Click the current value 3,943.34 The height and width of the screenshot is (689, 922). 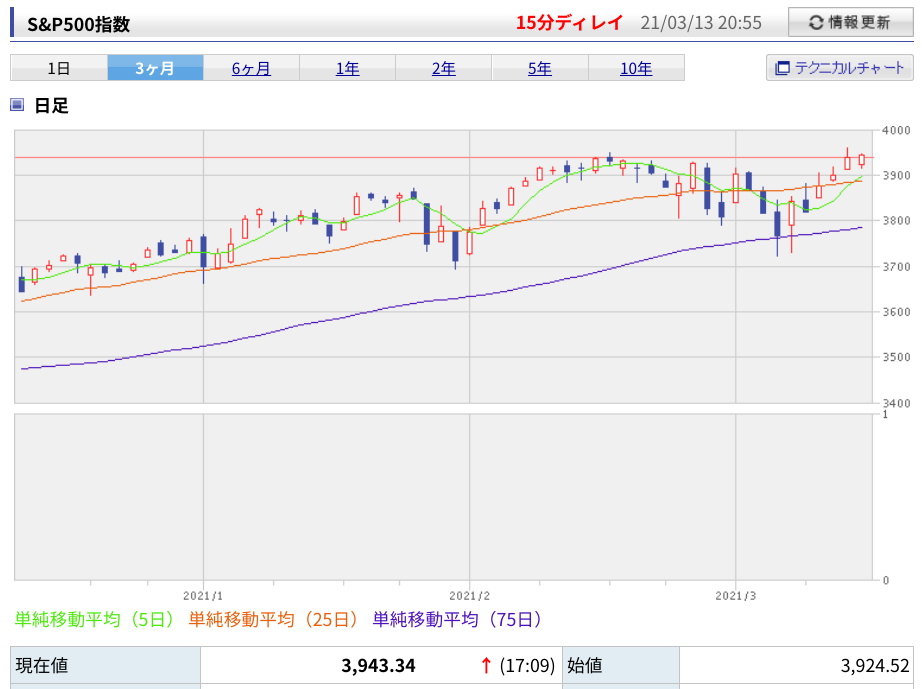(378, 665)
